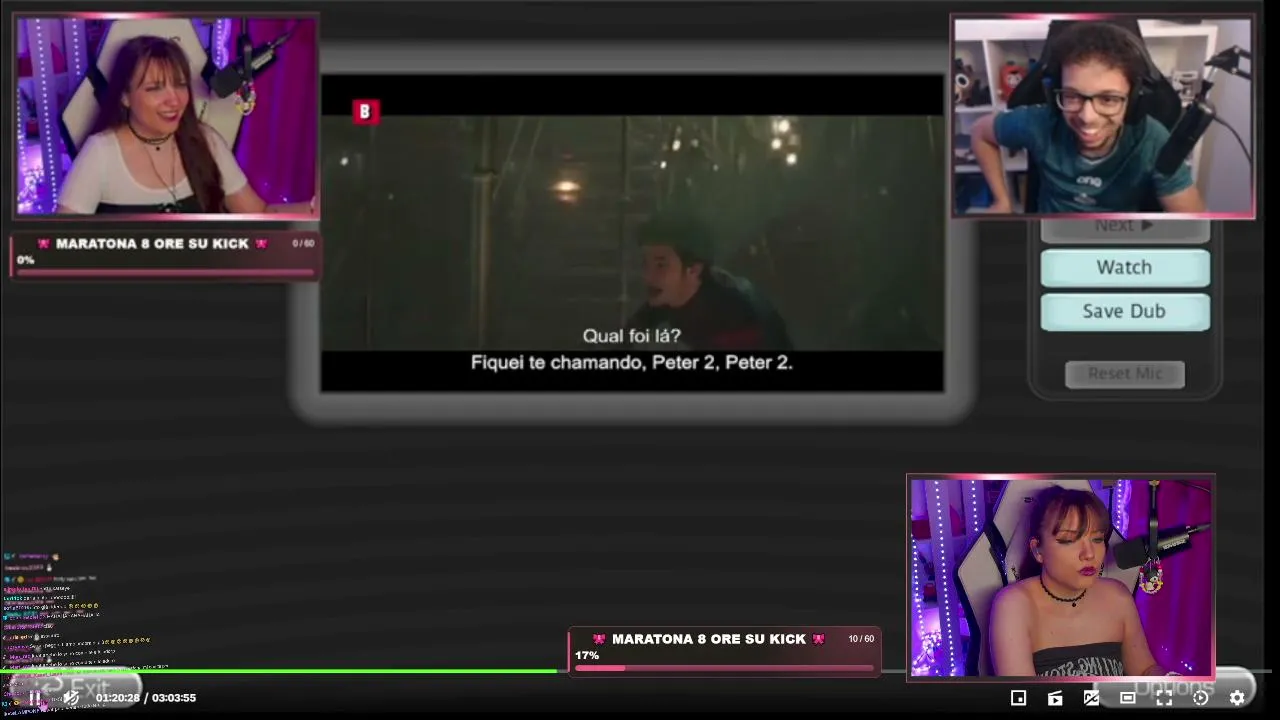Image resolution: width=1280 pixels, height=720 pixels.
Task: Pause the video playback
Action: coord(34,698)
